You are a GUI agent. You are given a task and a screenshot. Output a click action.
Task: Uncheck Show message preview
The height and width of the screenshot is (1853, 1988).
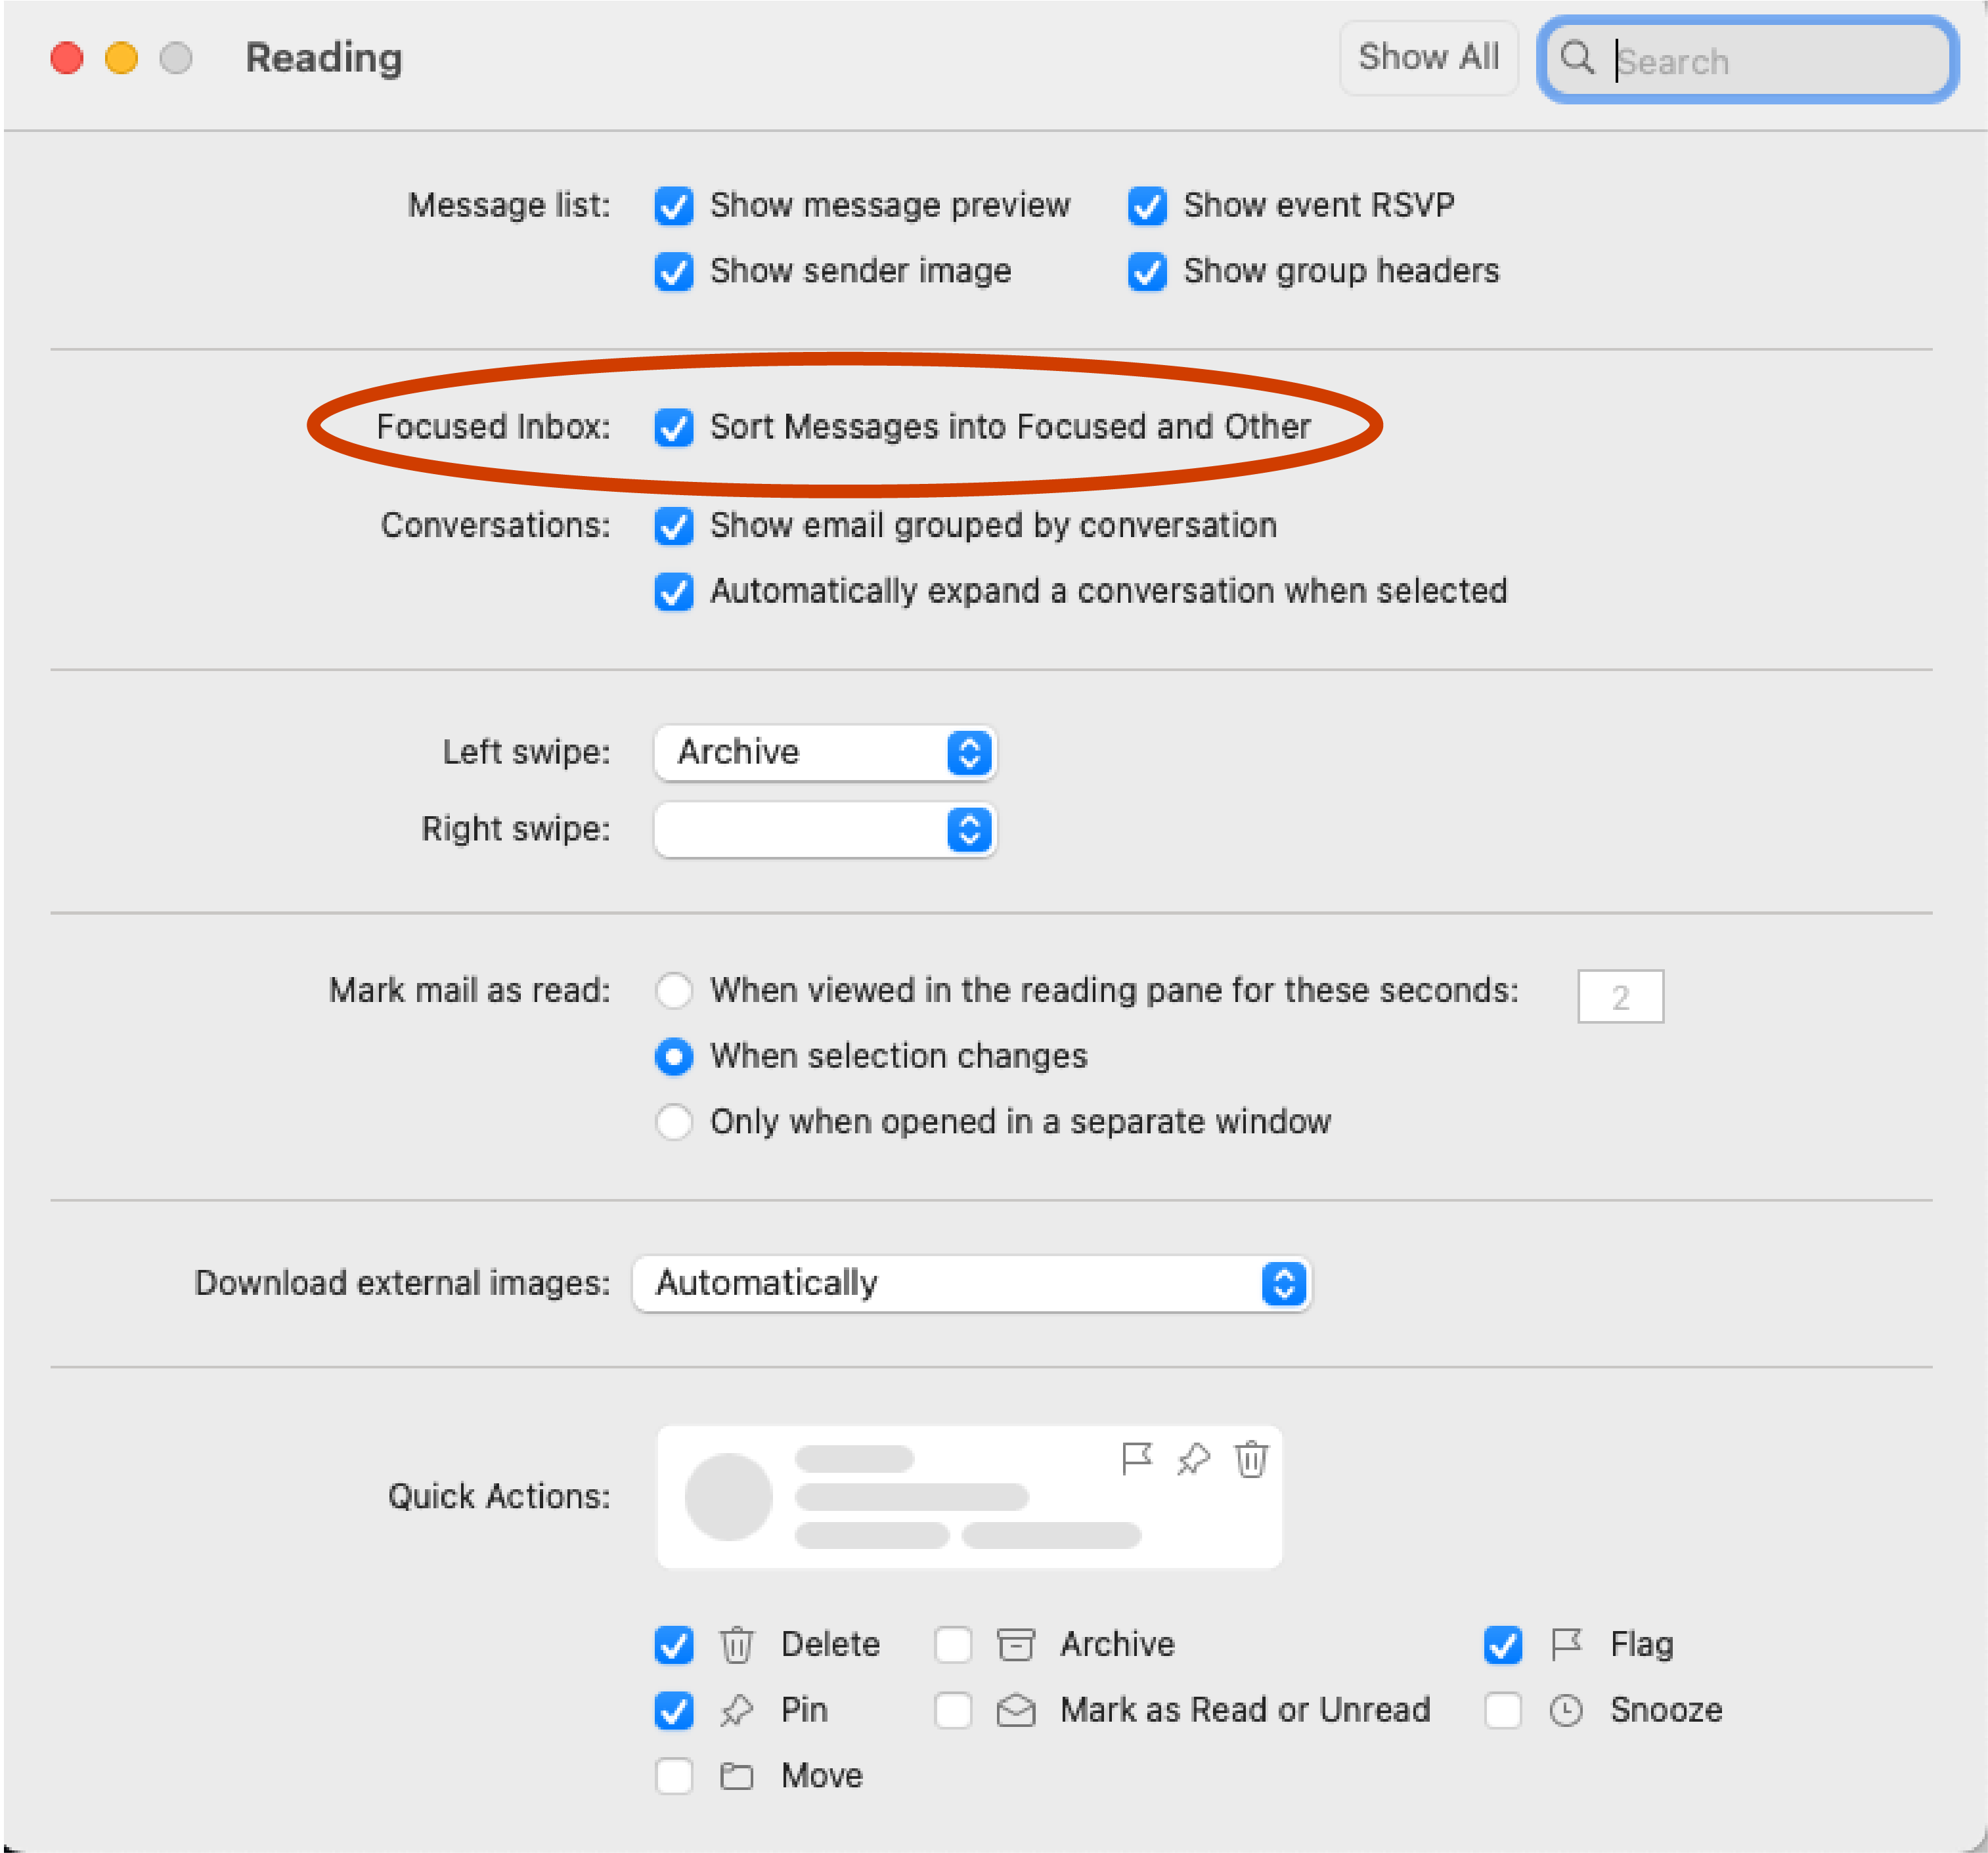674,206
